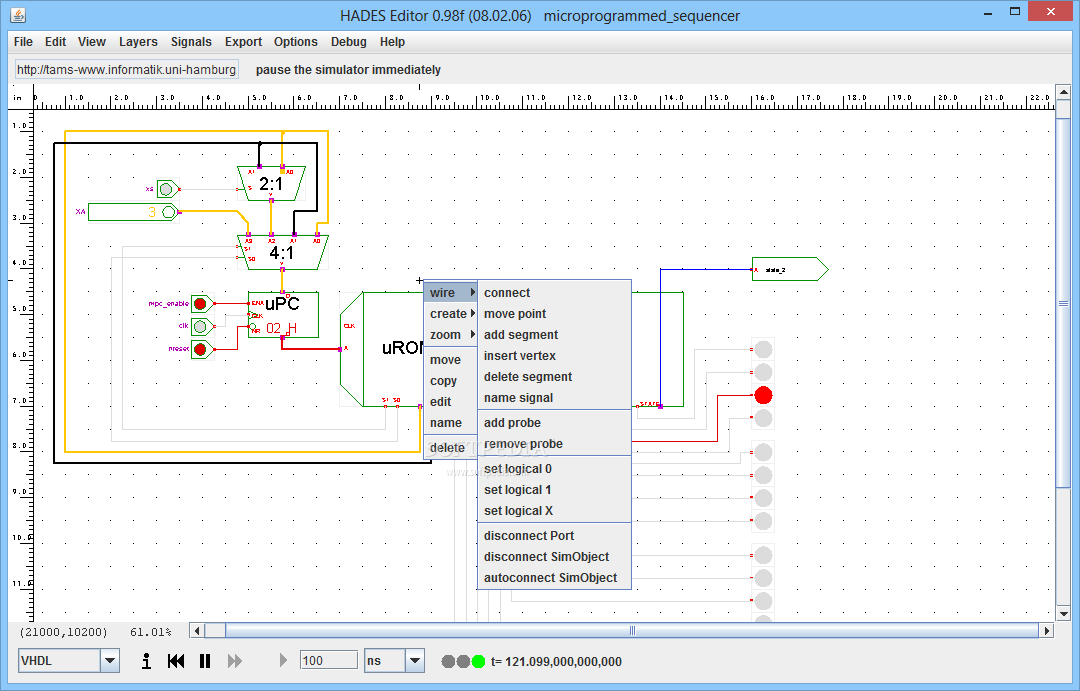Toggle the clk input switch

pos(200,326)
